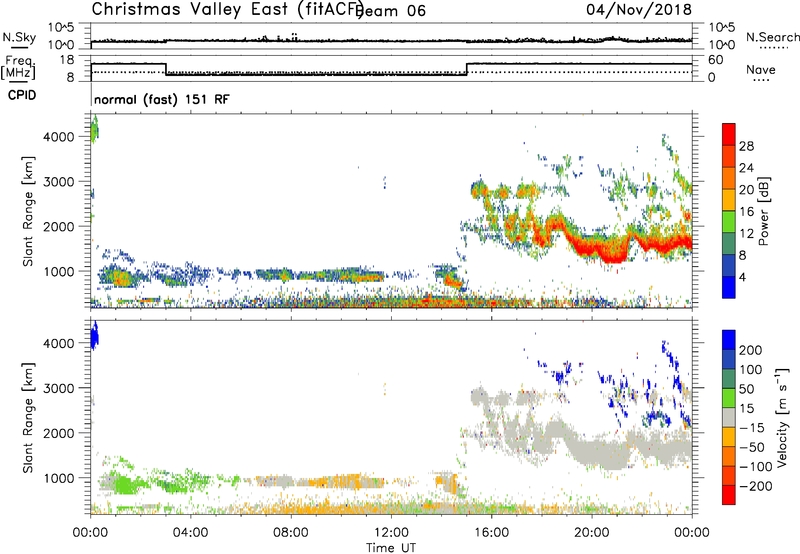The width and height of the screenshot is (800, 554).
Task: Click the '28' value on the Power scale
Action: [746, 146]
